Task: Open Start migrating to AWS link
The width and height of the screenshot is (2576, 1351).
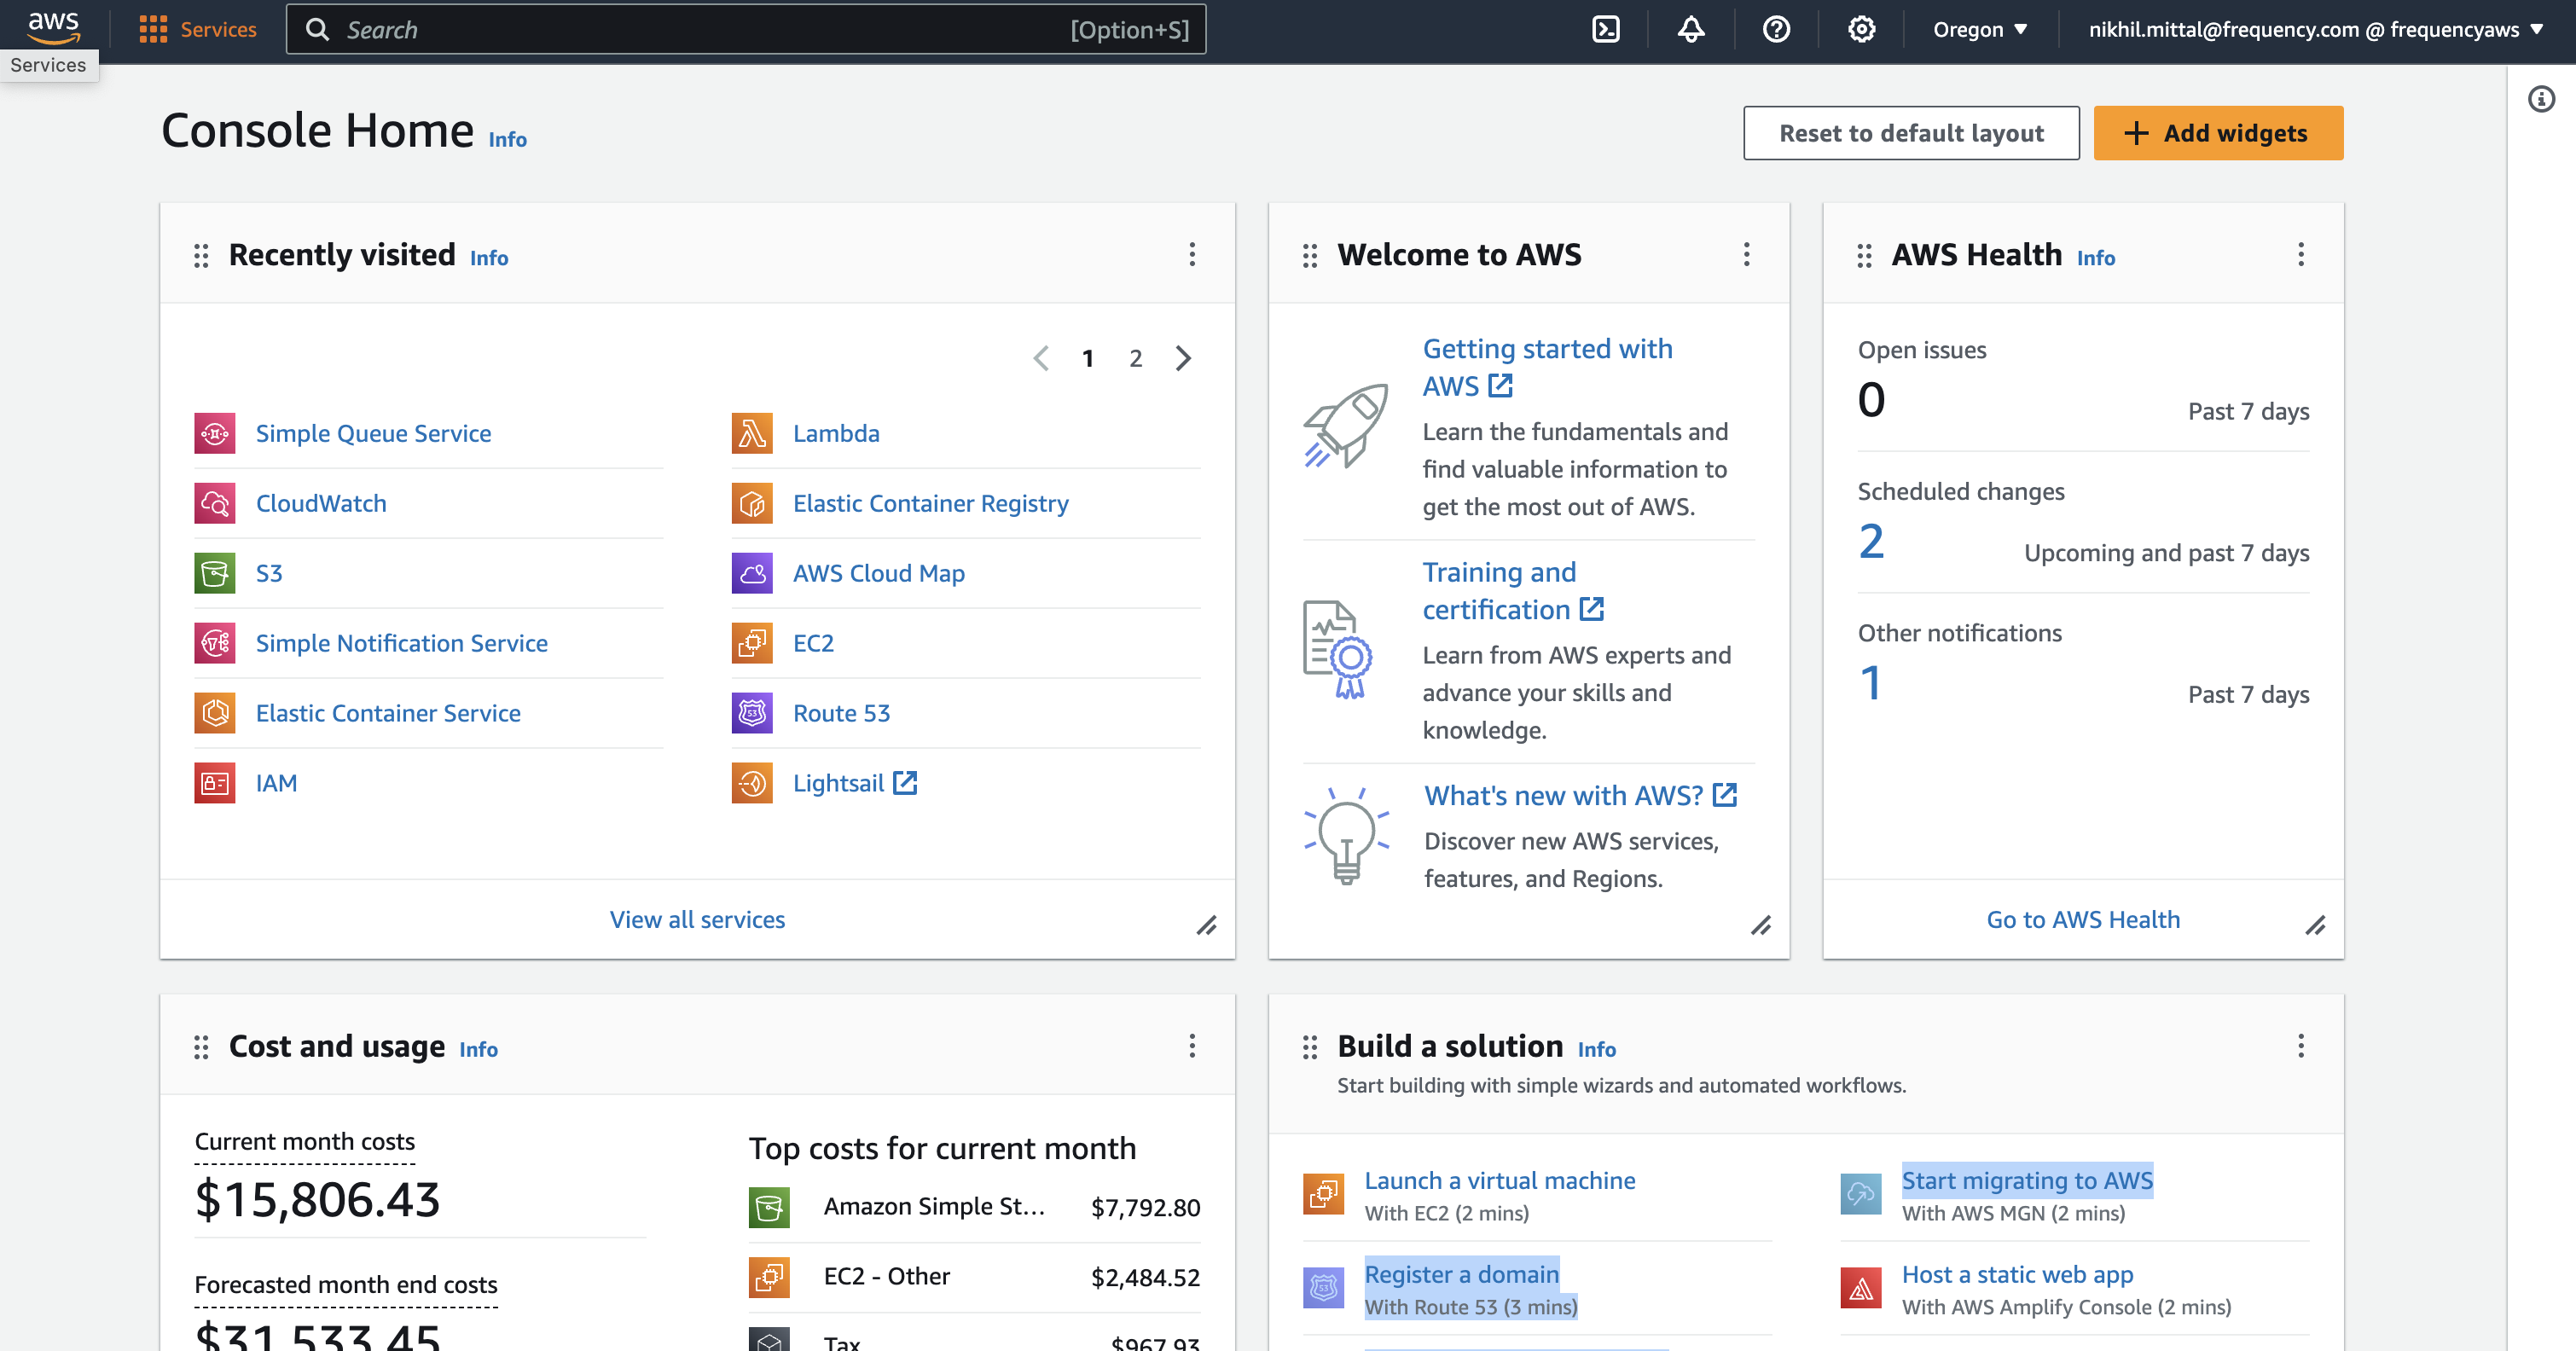Action: coord(2027,1180)
